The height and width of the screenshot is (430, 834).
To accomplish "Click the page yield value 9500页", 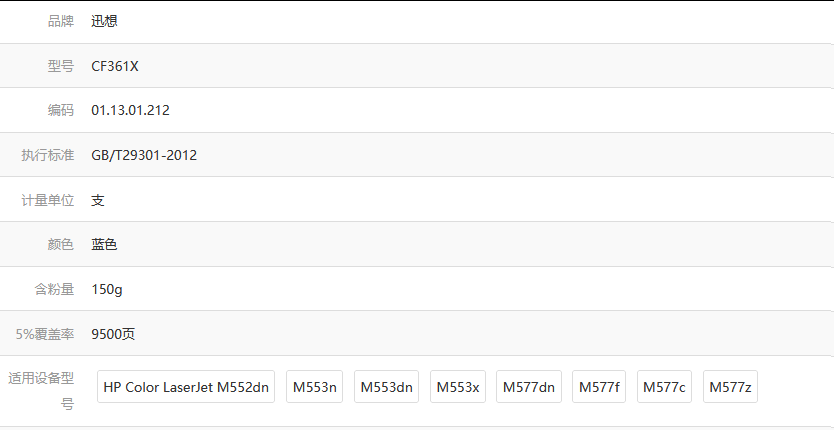I will tap(113, 334).
